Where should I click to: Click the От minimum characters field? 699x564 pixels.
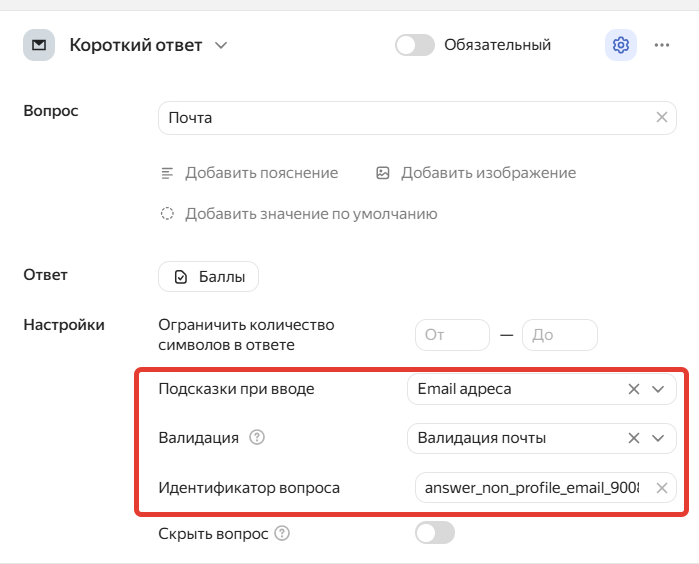452,335
